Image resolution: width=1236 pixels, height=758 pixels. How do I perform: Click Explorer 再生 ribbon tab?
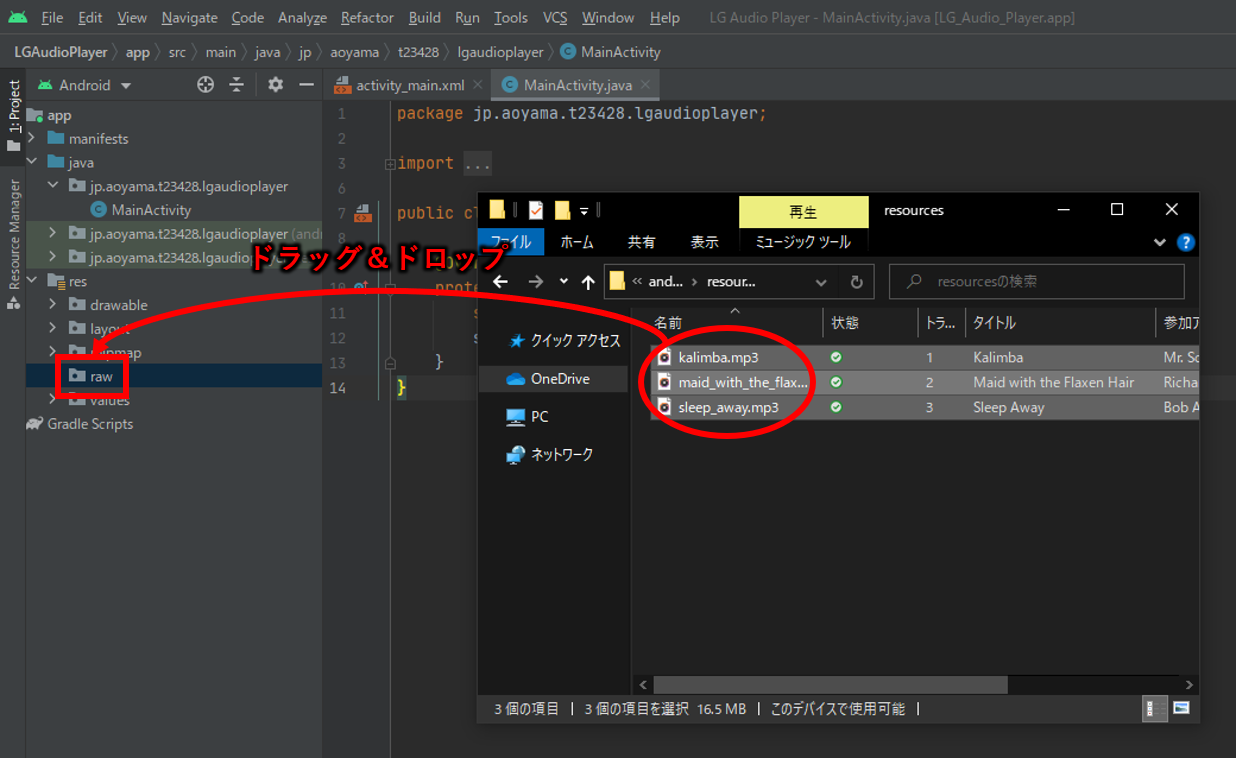[804, 212]
